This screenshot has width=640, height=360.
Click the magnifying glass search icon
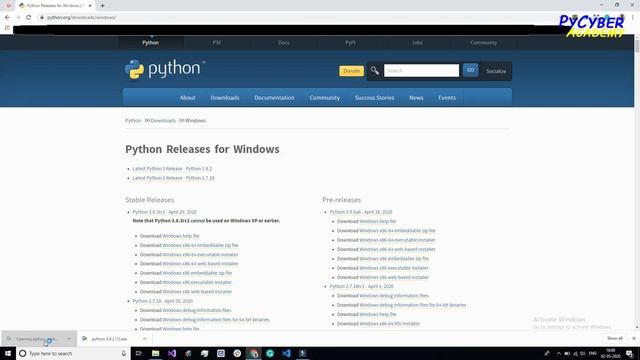point(374,71)
